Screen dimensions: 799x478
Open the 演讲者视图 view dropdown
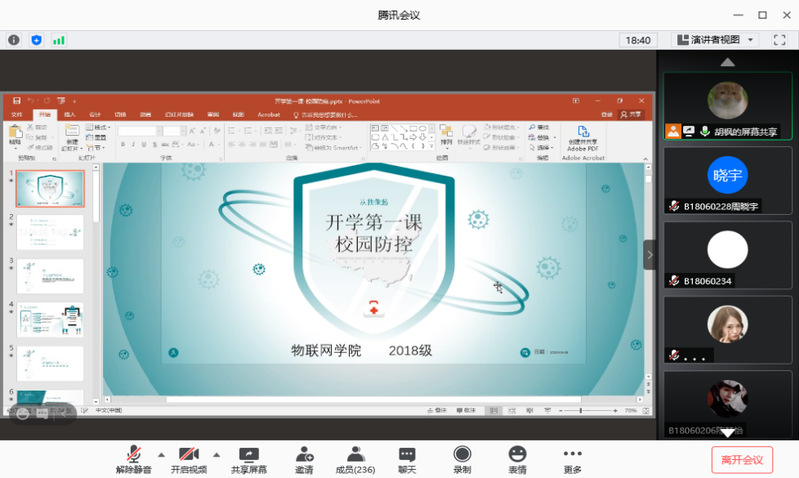(x=716, y=40)
